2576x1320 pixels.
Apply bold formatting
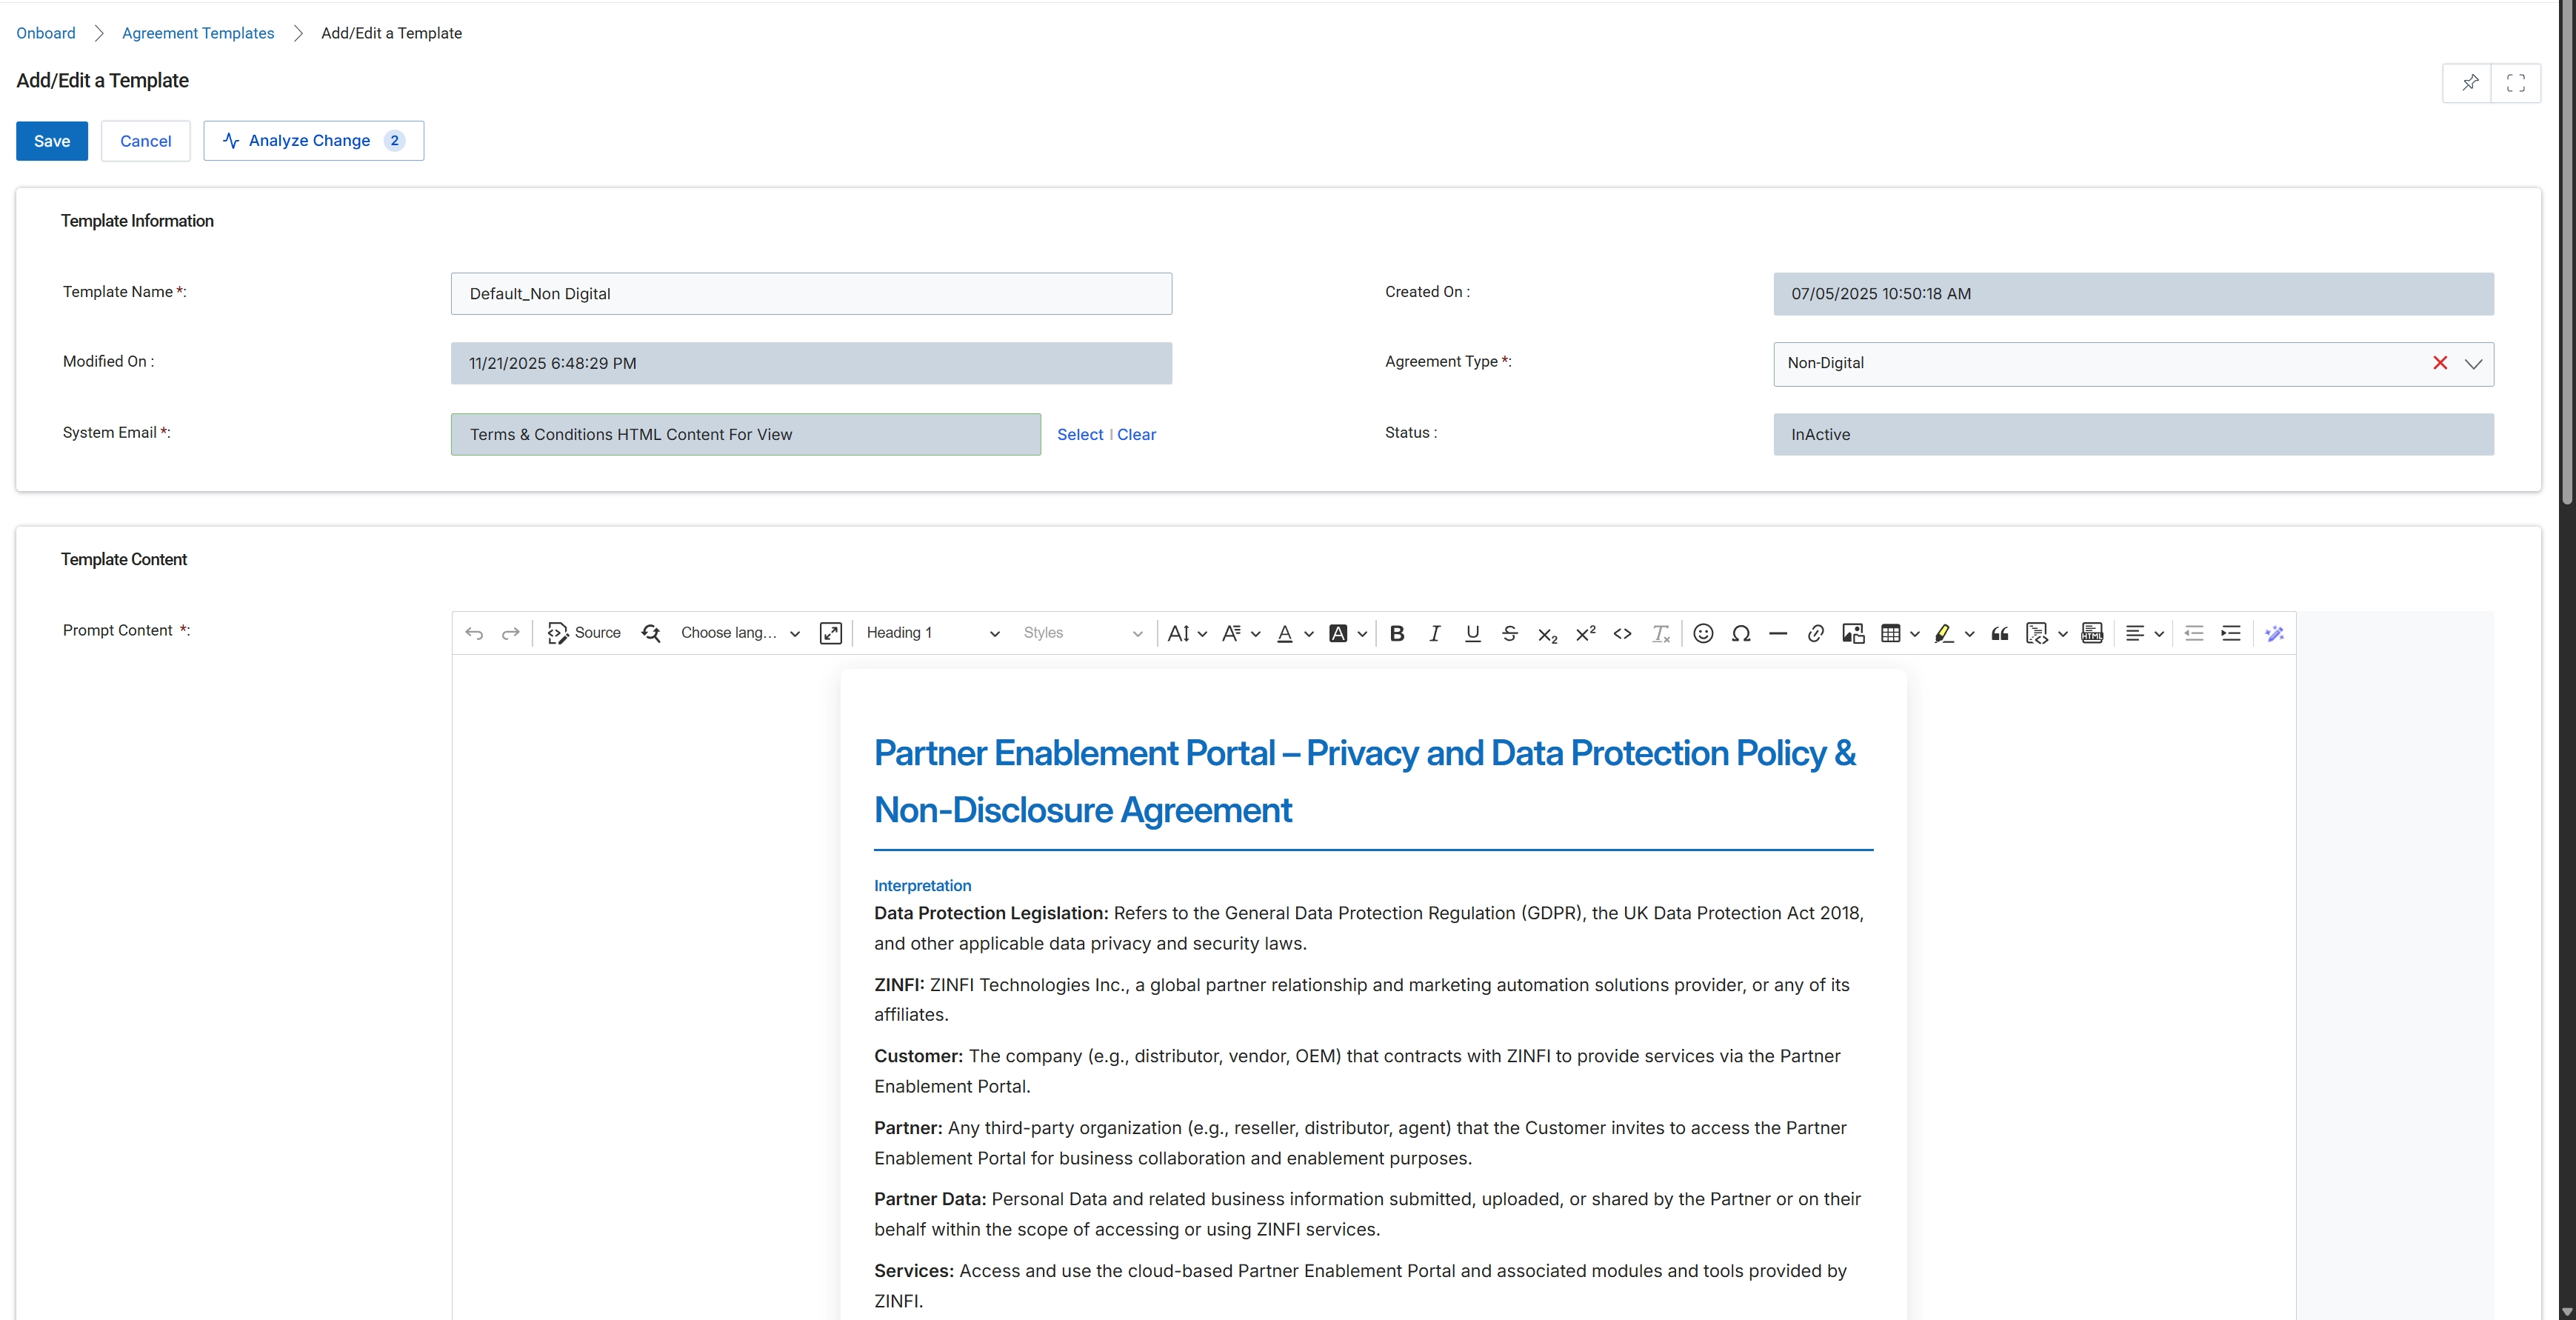(1397, 633)
